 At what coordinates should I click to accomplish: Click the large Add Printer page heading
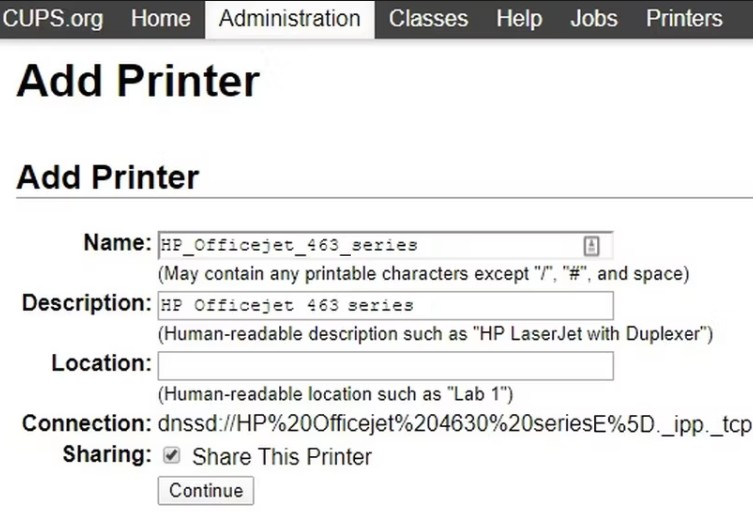138,81
